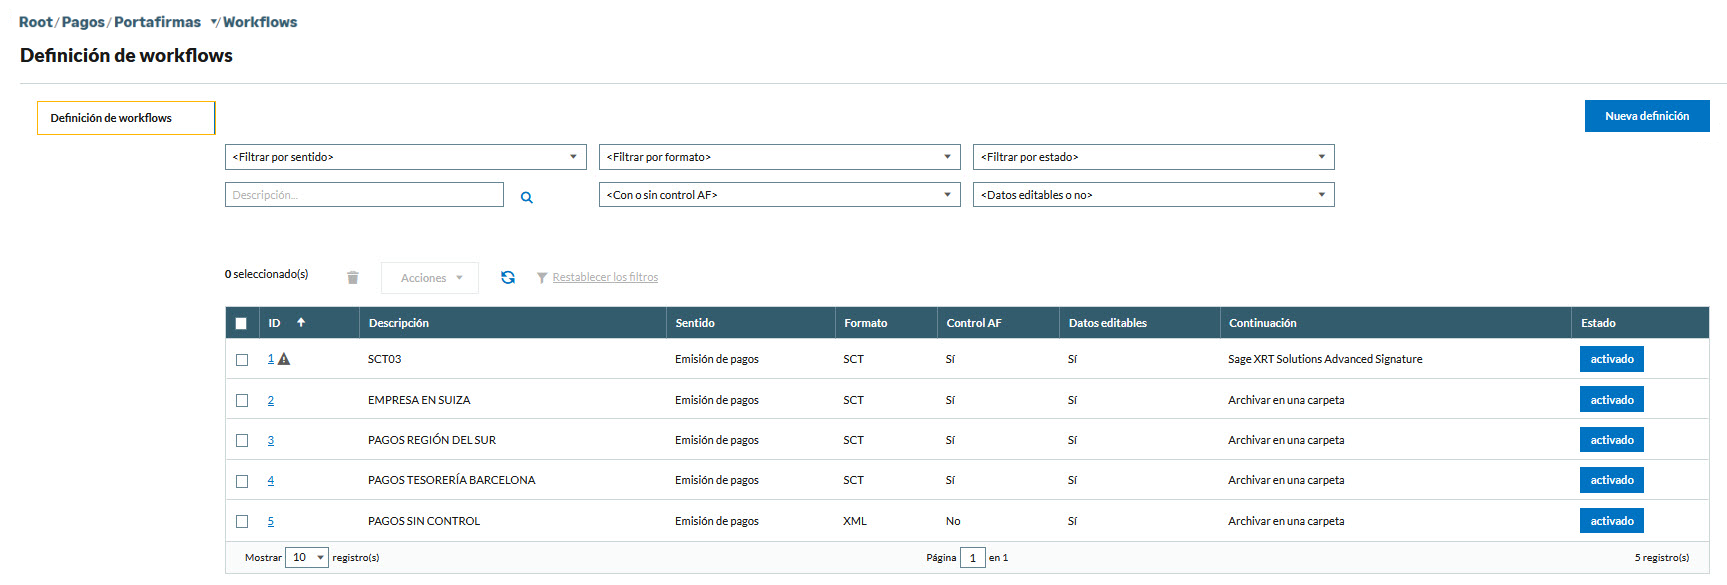Select the PAGOS SIN CONTROL row checkbox
The height and width of the screenshot is (585, 1727).
tap(242, 521)
